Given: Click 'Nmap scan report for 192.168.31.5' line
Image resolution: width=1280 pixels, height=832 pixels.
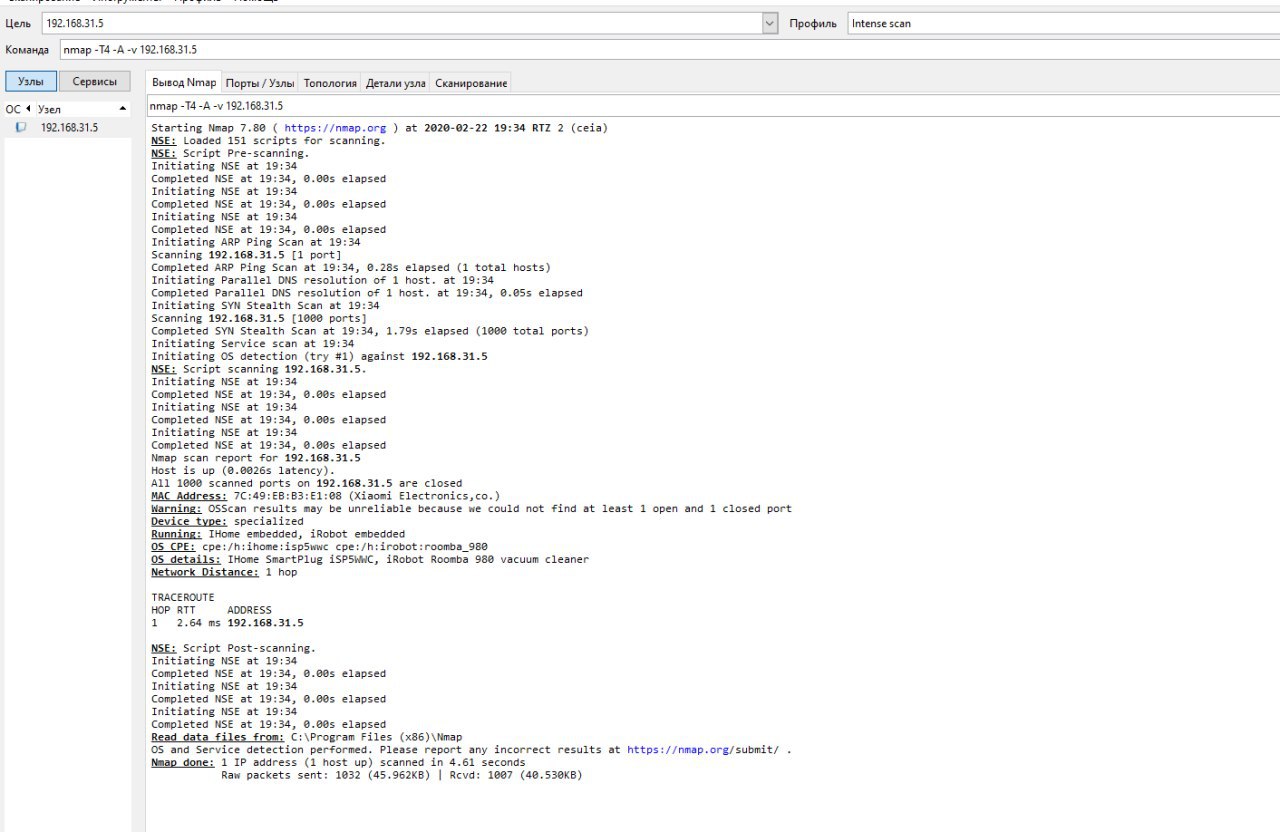Looking at the screenshot, I should 255,458.
